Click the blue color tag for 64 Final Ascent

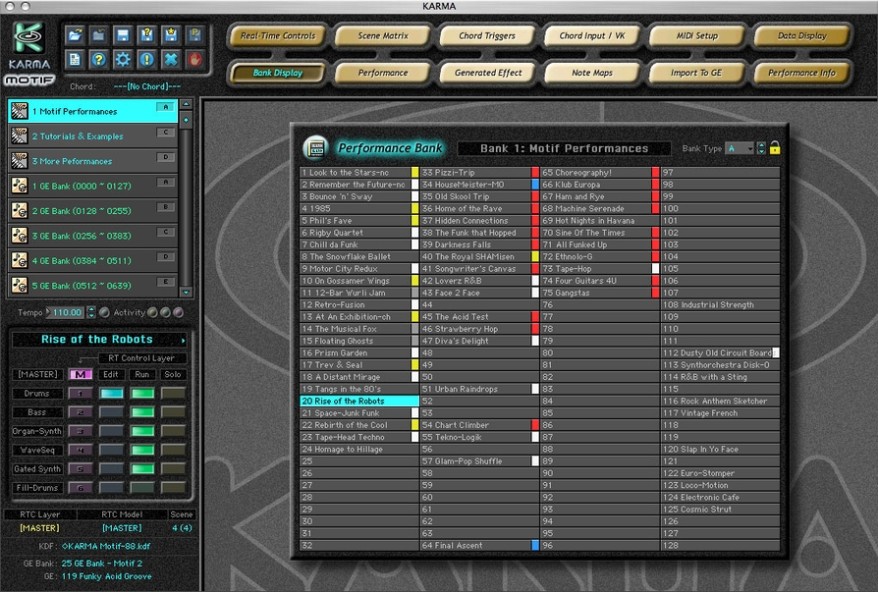pyautogui.click(x=535, y=546)
